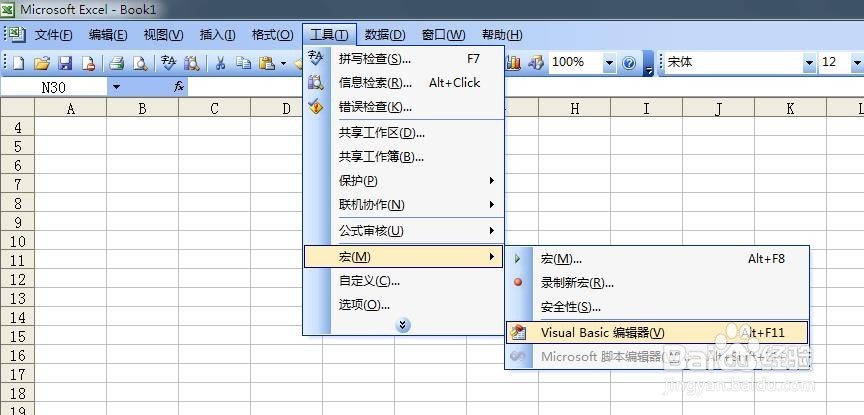Close the 工具(T) menu
Image resolution: width=864 pixels, height=415 pixels.
329,35
